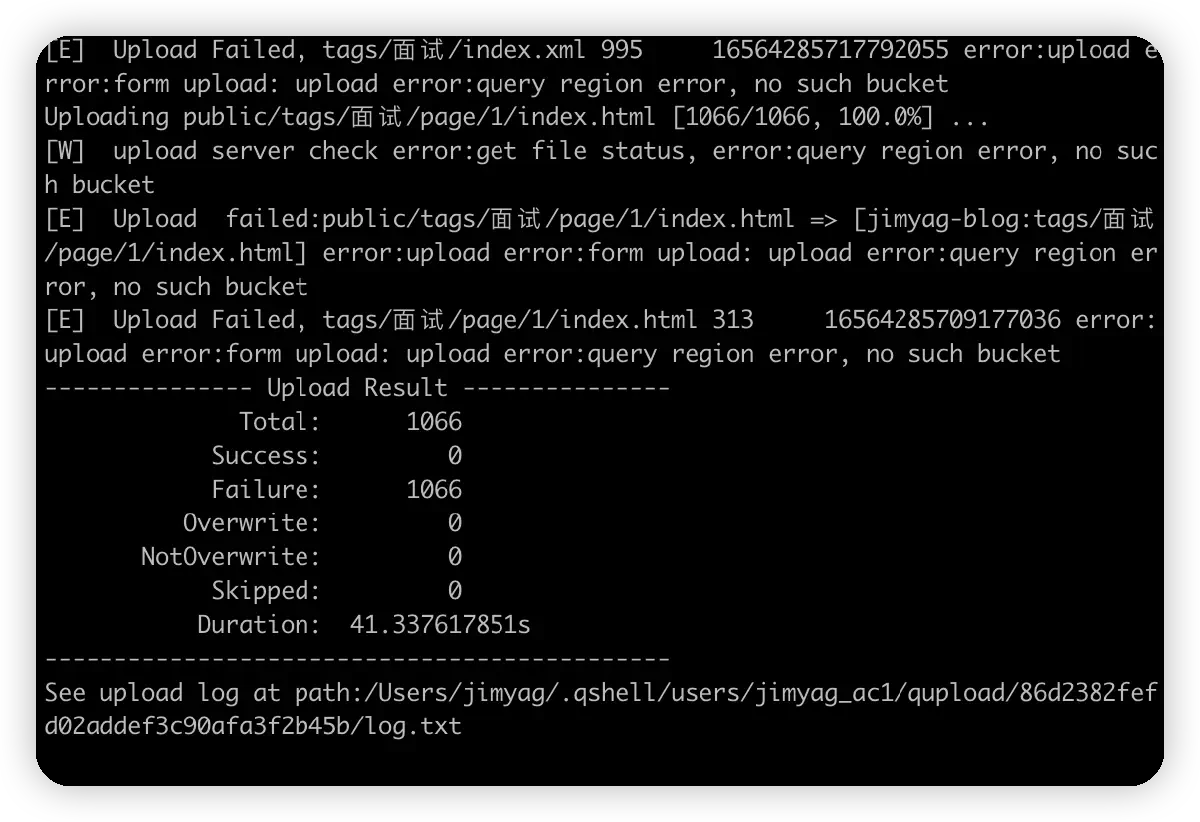Screen dimensions: 1200x822
Task: Click the Failure count value 1066
Action: [434, 490]
